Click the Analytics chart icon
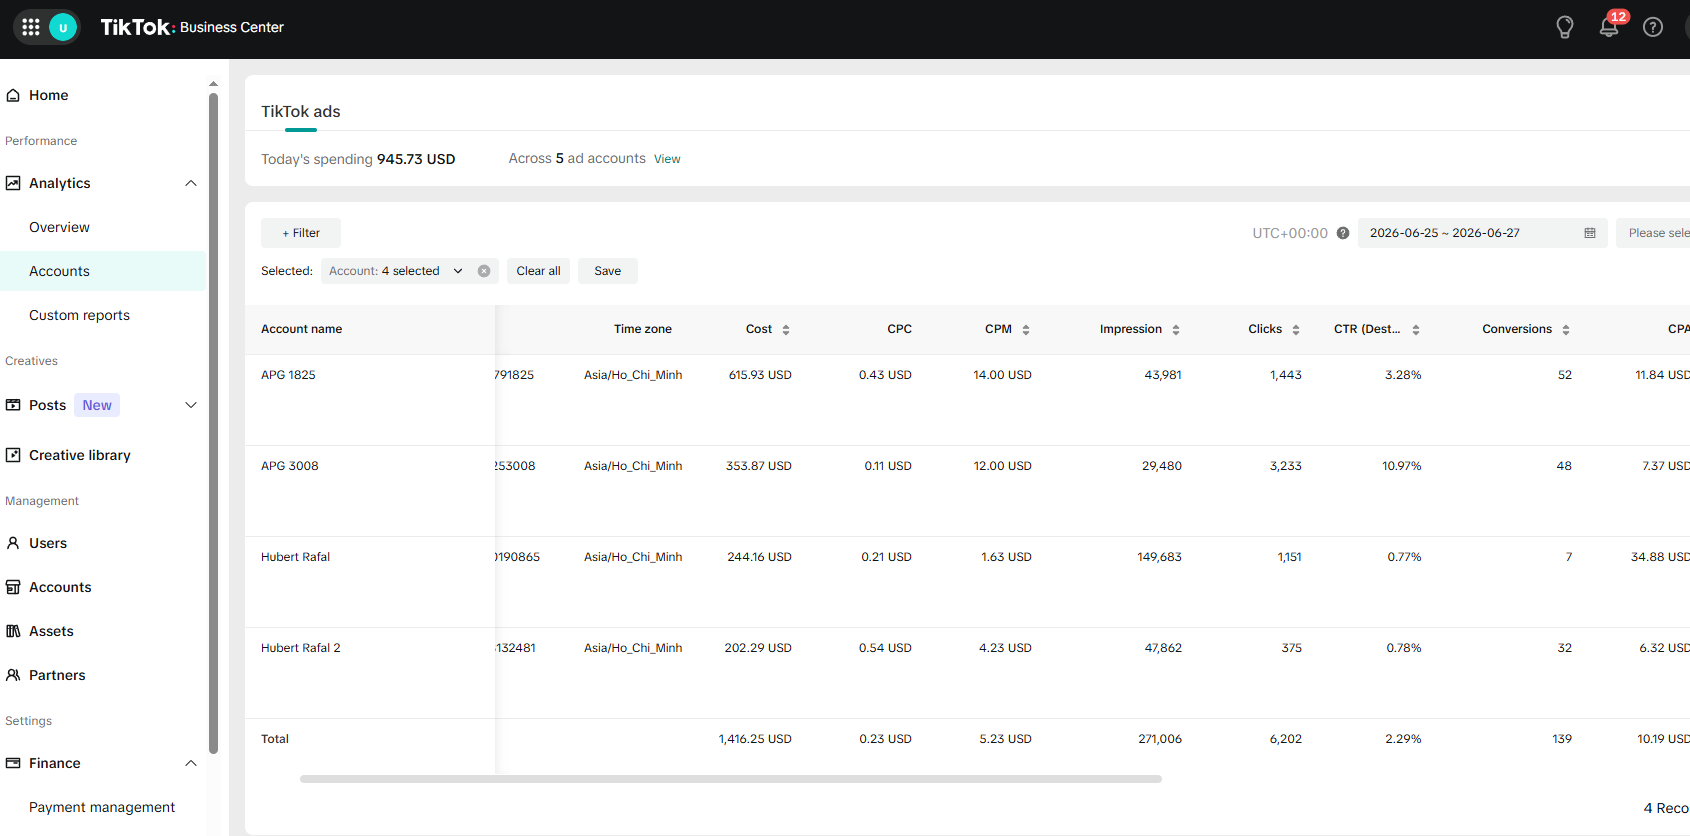Image resolution: width=1690 pixels, height=836 pixels. pyautogui.click(x=13, y=183)
